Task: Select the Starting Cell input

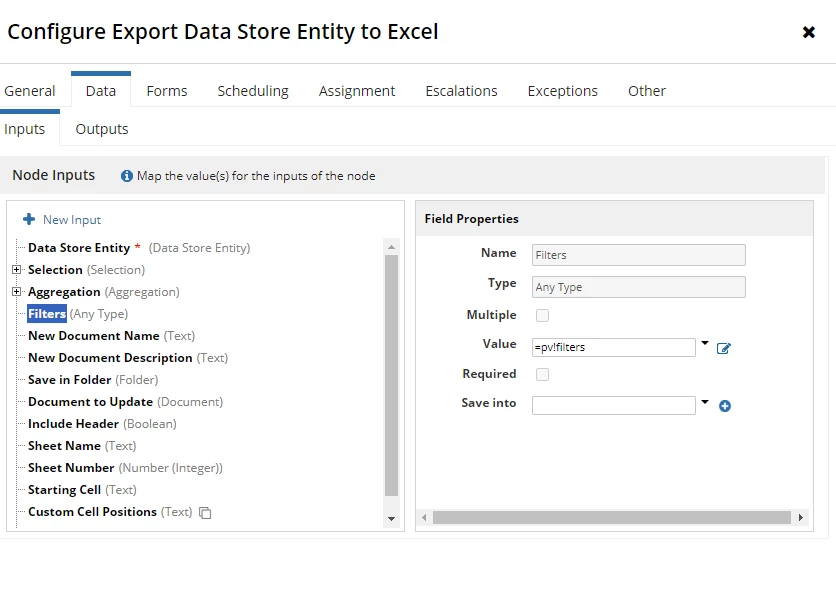Action: [x=82, y=490]
